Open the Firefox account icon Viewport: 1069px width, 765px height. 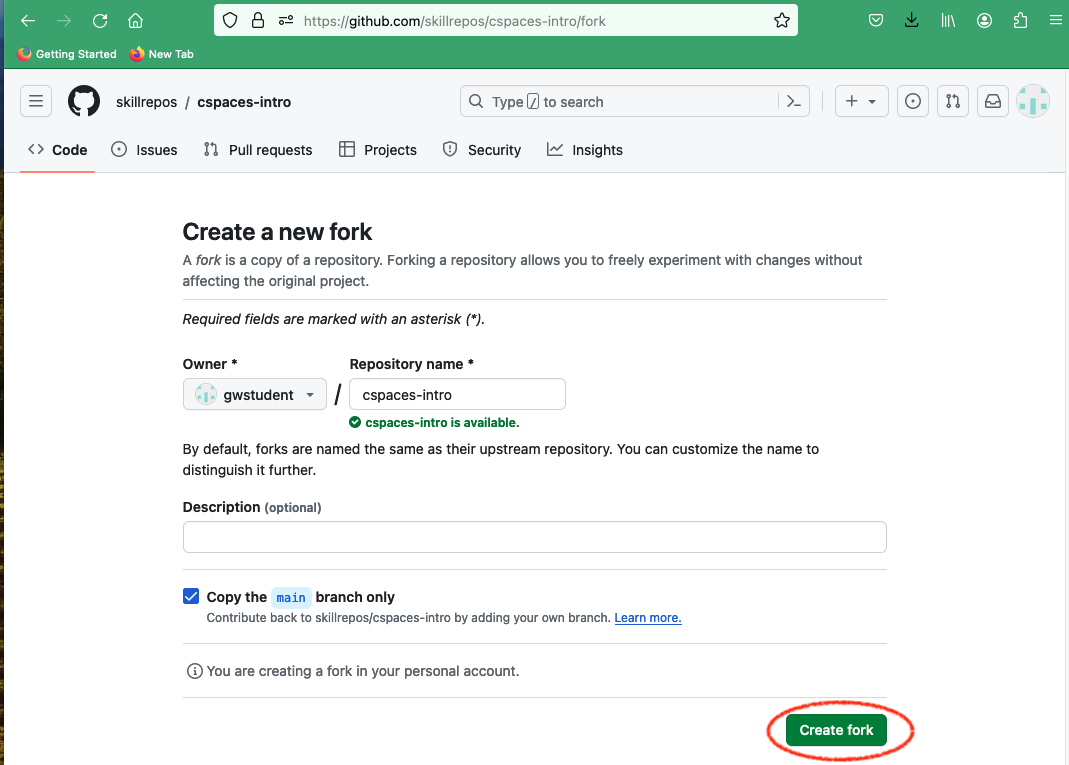pyautogui.click(x=984, y=20)
